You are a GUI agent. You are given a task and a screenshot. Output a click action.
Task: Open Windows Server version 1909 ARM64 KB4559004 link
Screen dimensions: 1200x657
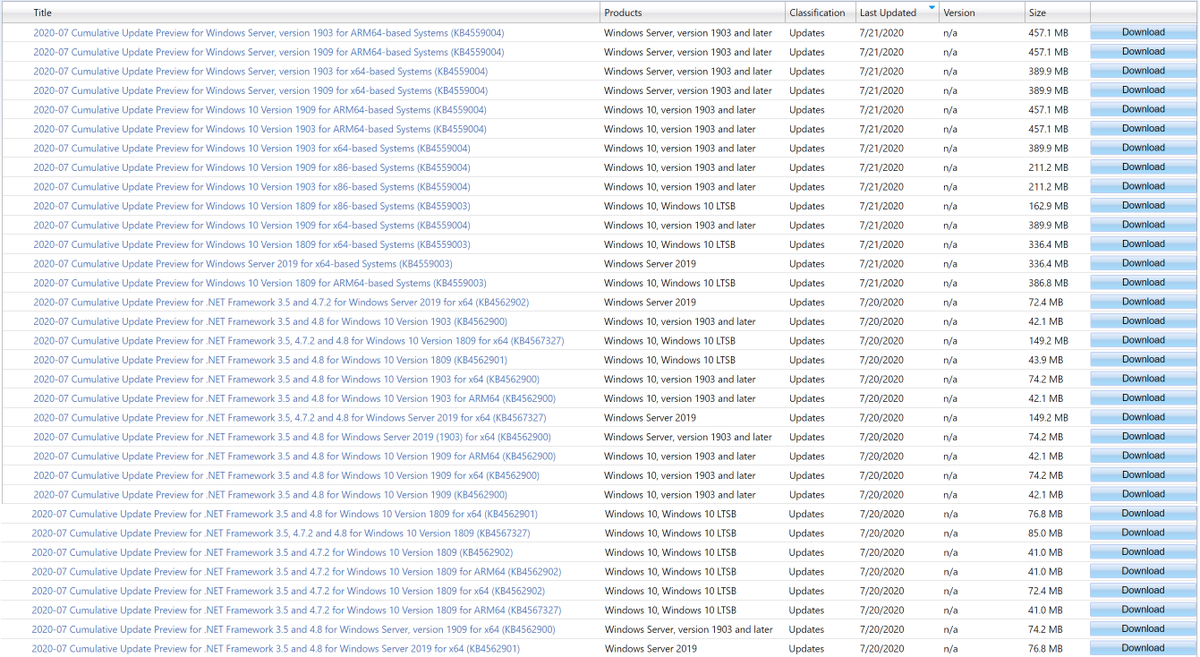pos(269,52)
